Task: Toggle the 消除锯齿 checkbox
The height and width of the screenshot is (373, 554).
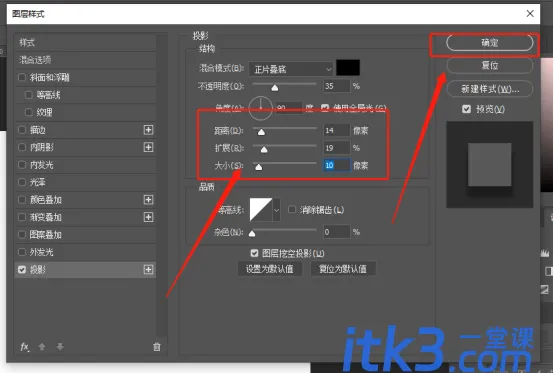Action: 292,210
